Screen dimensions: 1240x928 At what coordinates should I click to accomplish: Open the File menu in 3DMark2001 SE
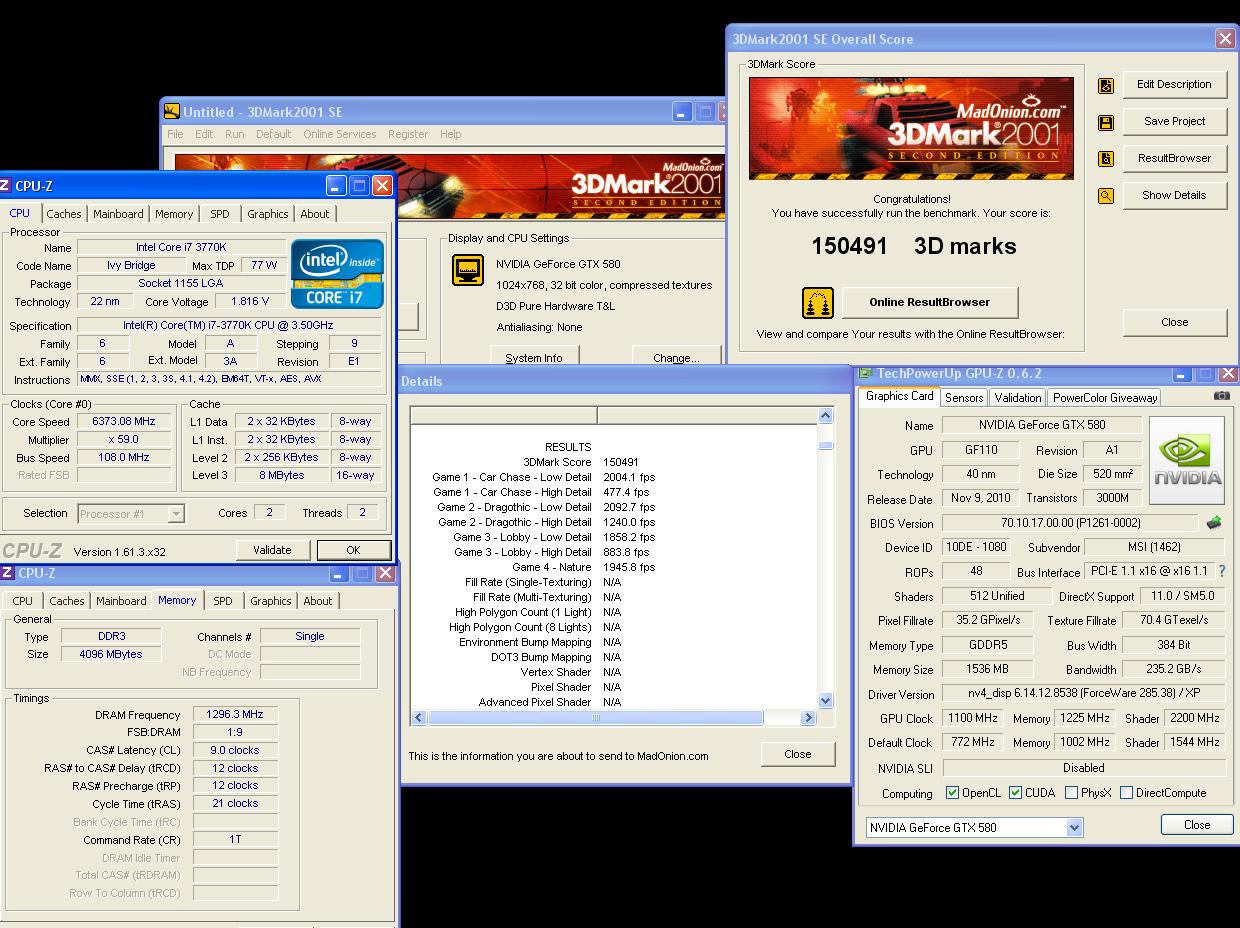click(x=175, y=134)
